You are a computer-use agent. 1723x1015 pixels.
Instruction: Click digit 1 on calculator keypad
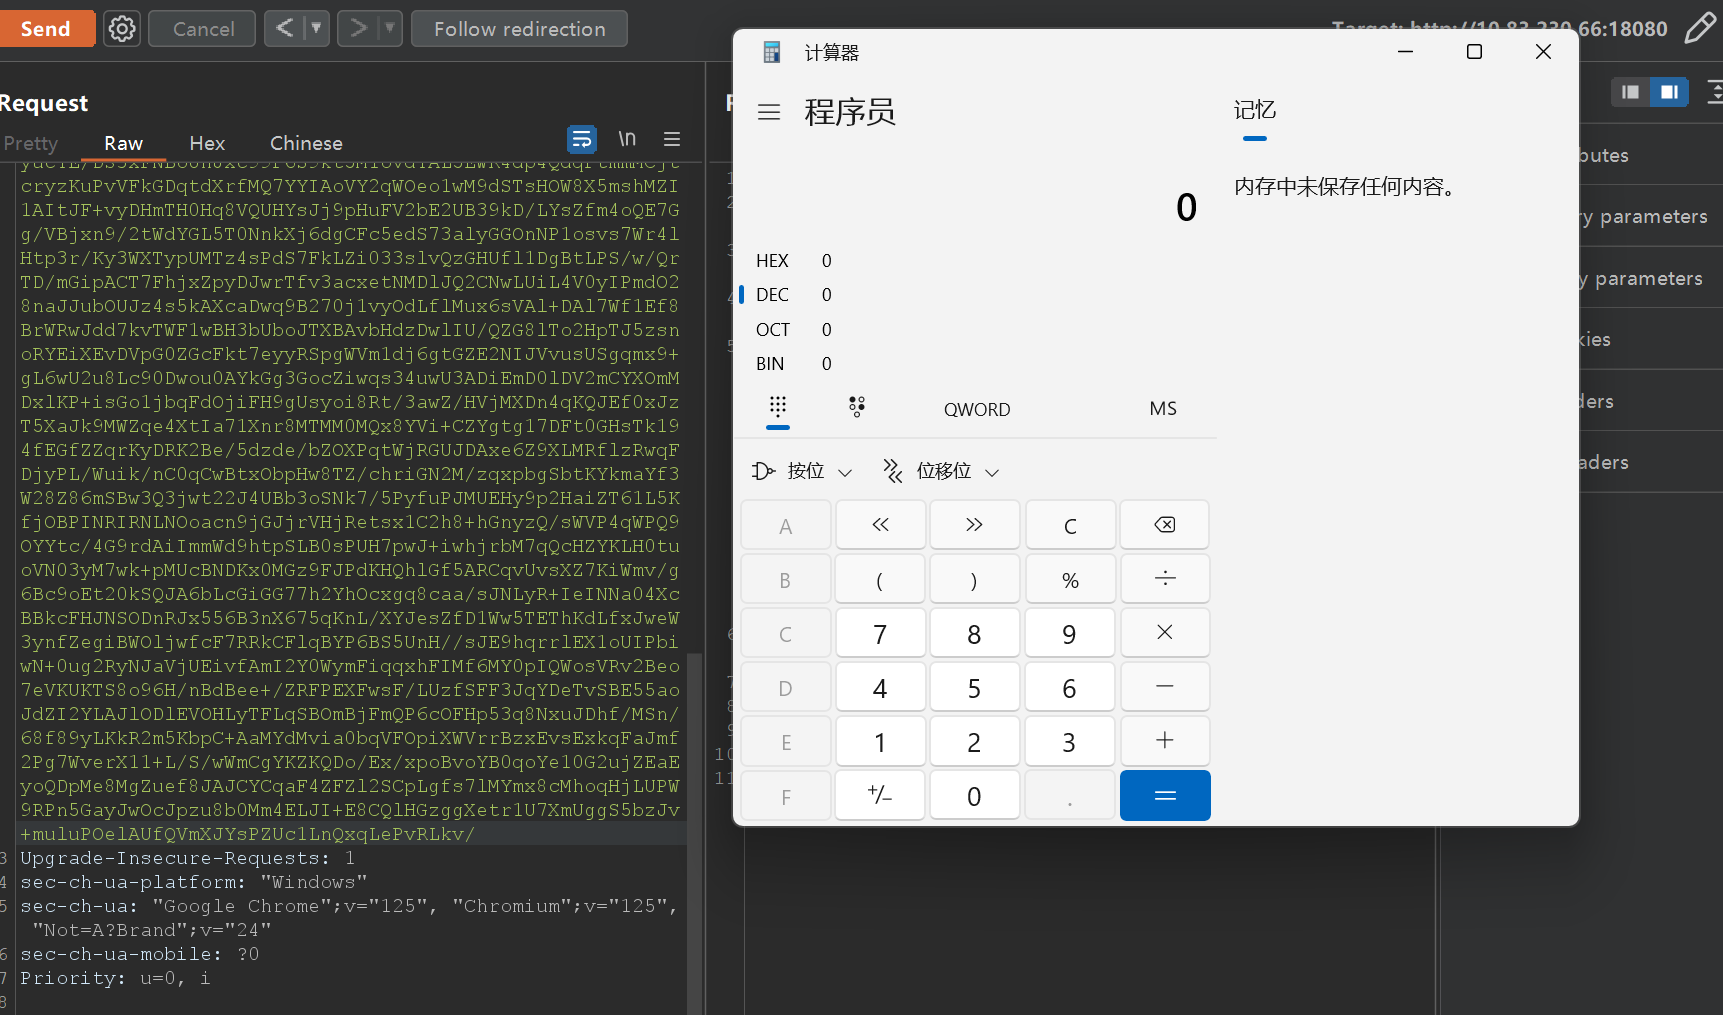coord(880,741)
